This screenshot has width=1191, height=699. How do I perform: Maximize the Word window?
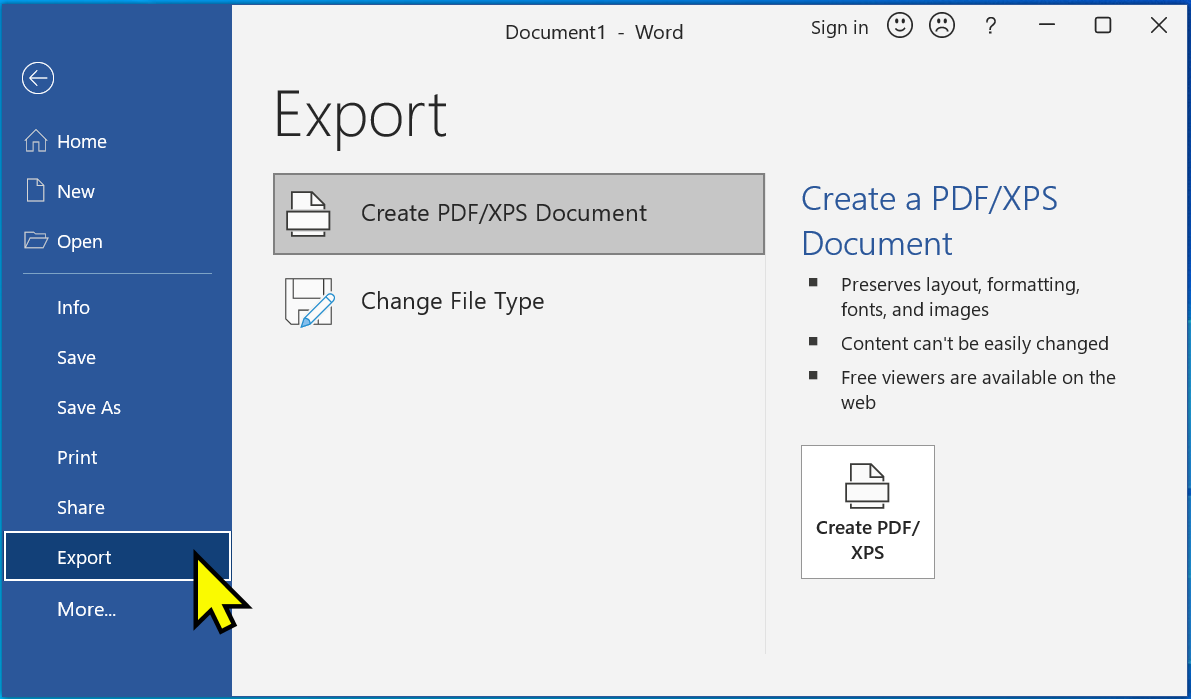(1103, 26)
